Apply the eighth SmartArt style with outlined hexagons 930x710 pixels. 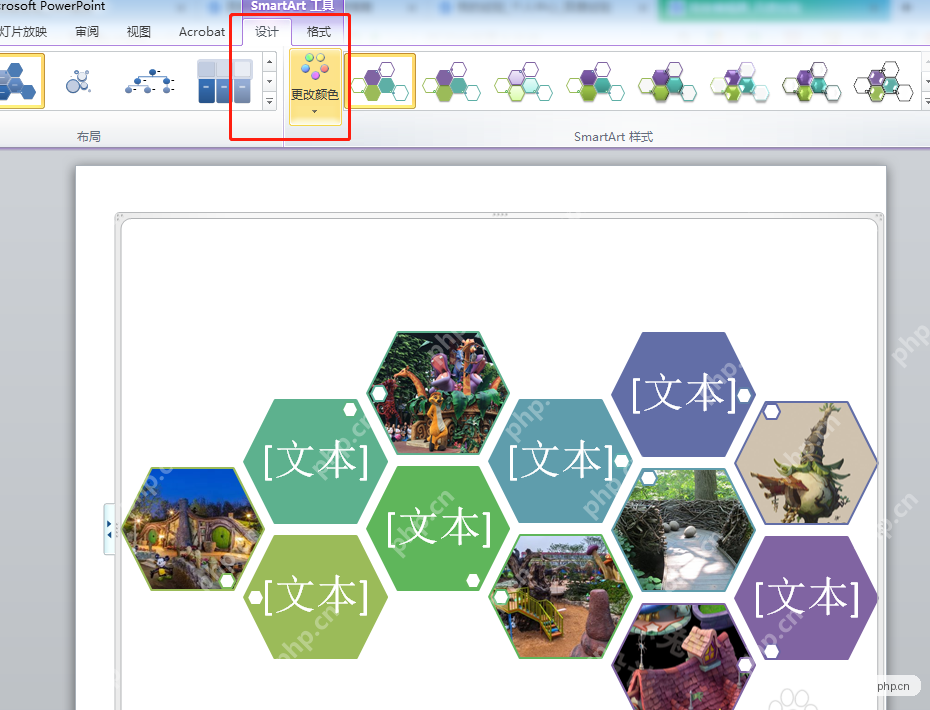pos(883,81)
